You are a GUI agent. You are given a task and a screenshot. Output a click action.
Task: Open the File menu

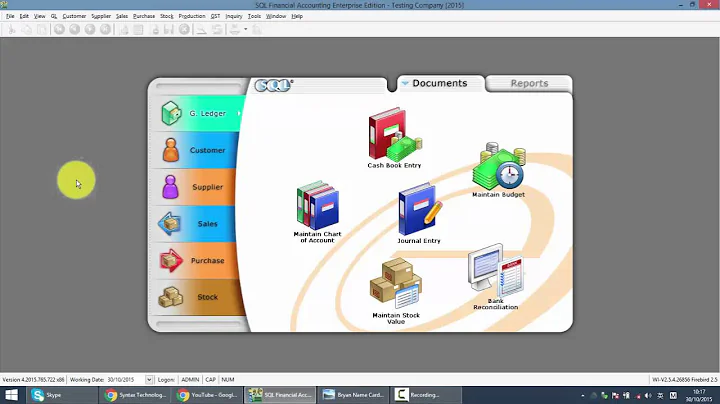[10, 16]
